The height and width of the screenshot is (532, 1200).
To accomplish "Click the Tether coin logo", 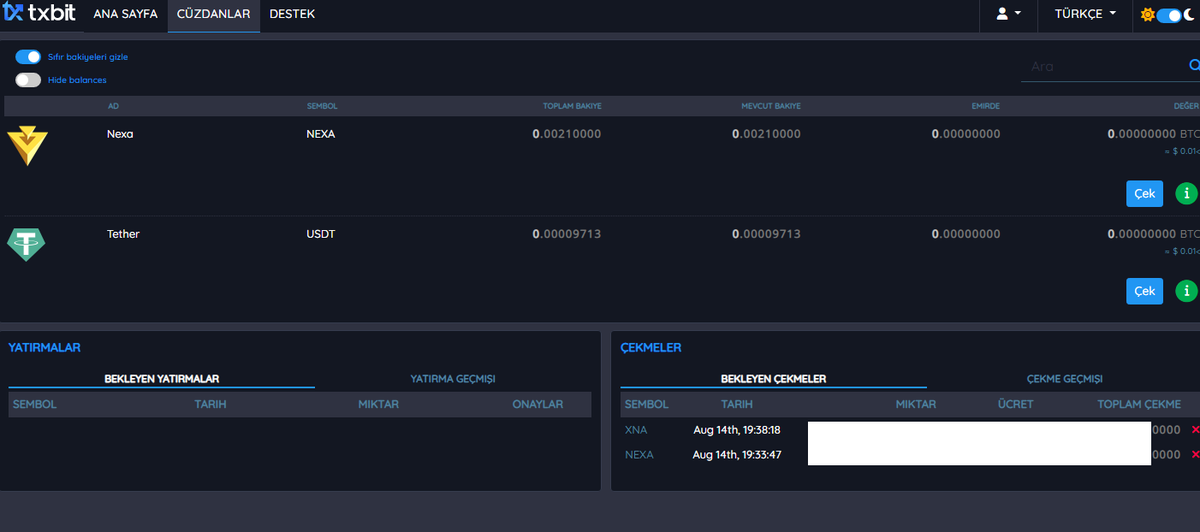I will tap(27, 245).
